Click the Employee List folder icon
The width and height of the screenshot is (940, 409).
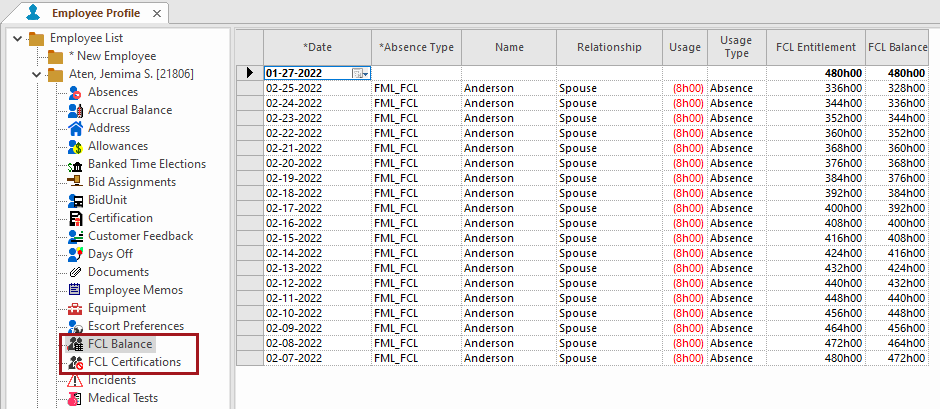click(37, 38)
